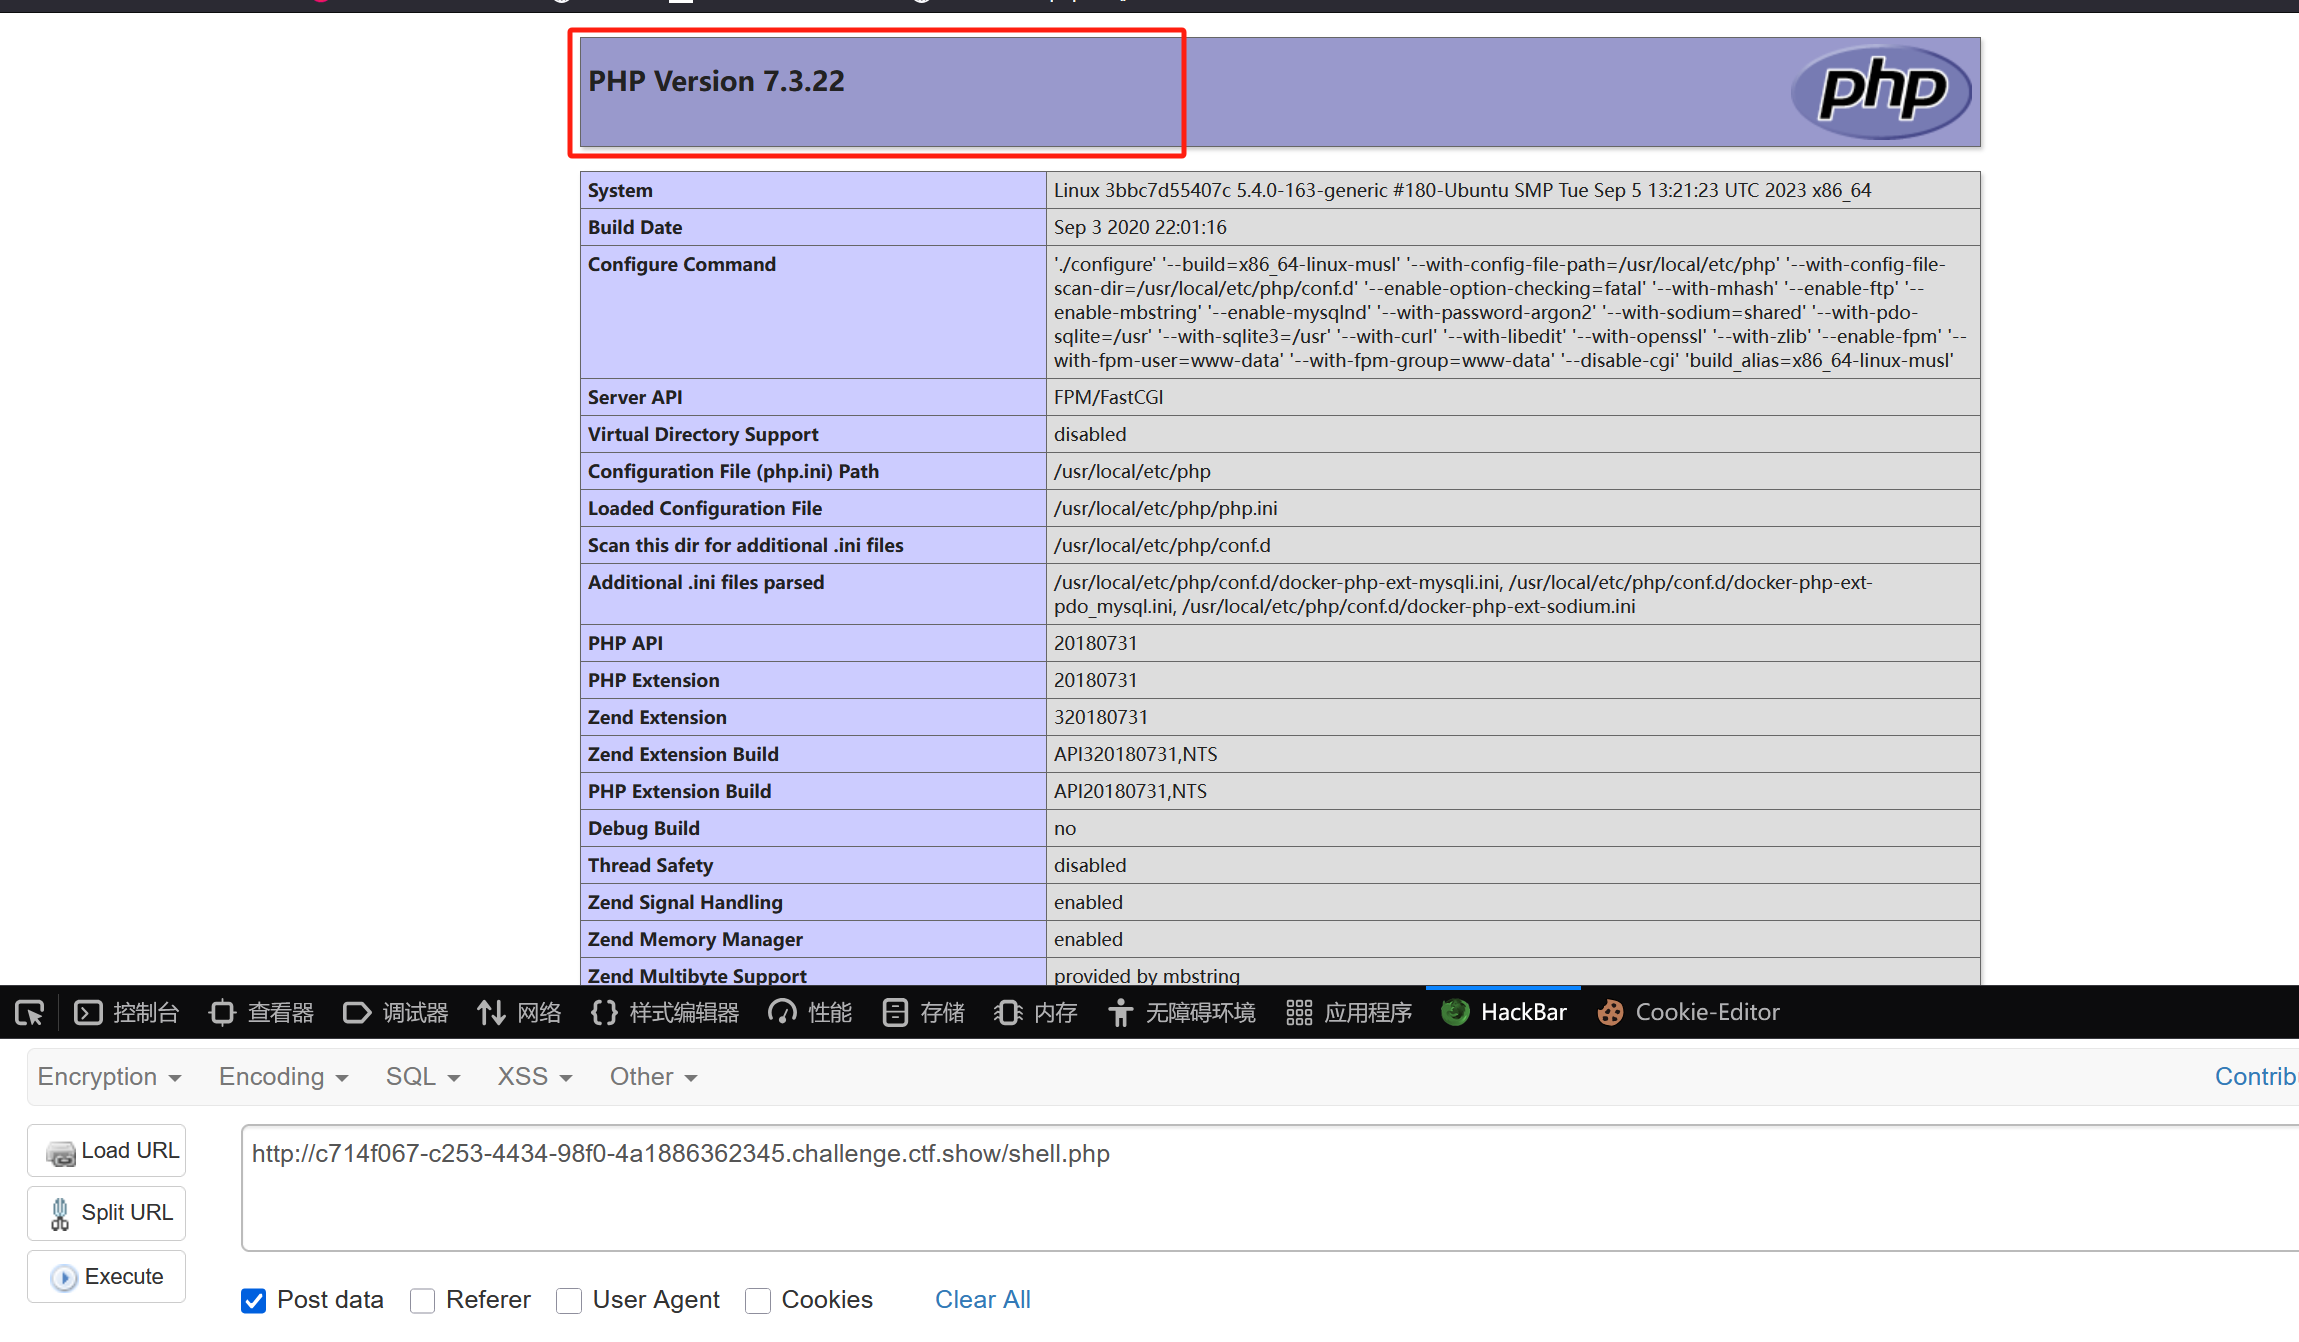Select the HackBar tab
The width and height of the screenshot is (2299, 1342).
pos(1504,1013)
